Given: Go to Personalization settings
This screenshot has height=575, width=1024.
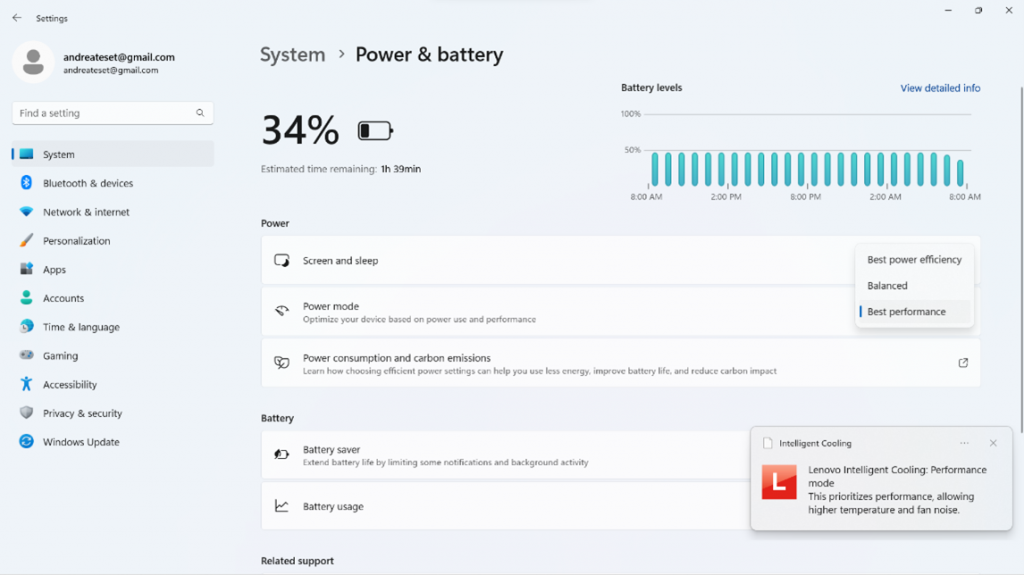Looking at the screenshot, I should [x=76, y=241].
